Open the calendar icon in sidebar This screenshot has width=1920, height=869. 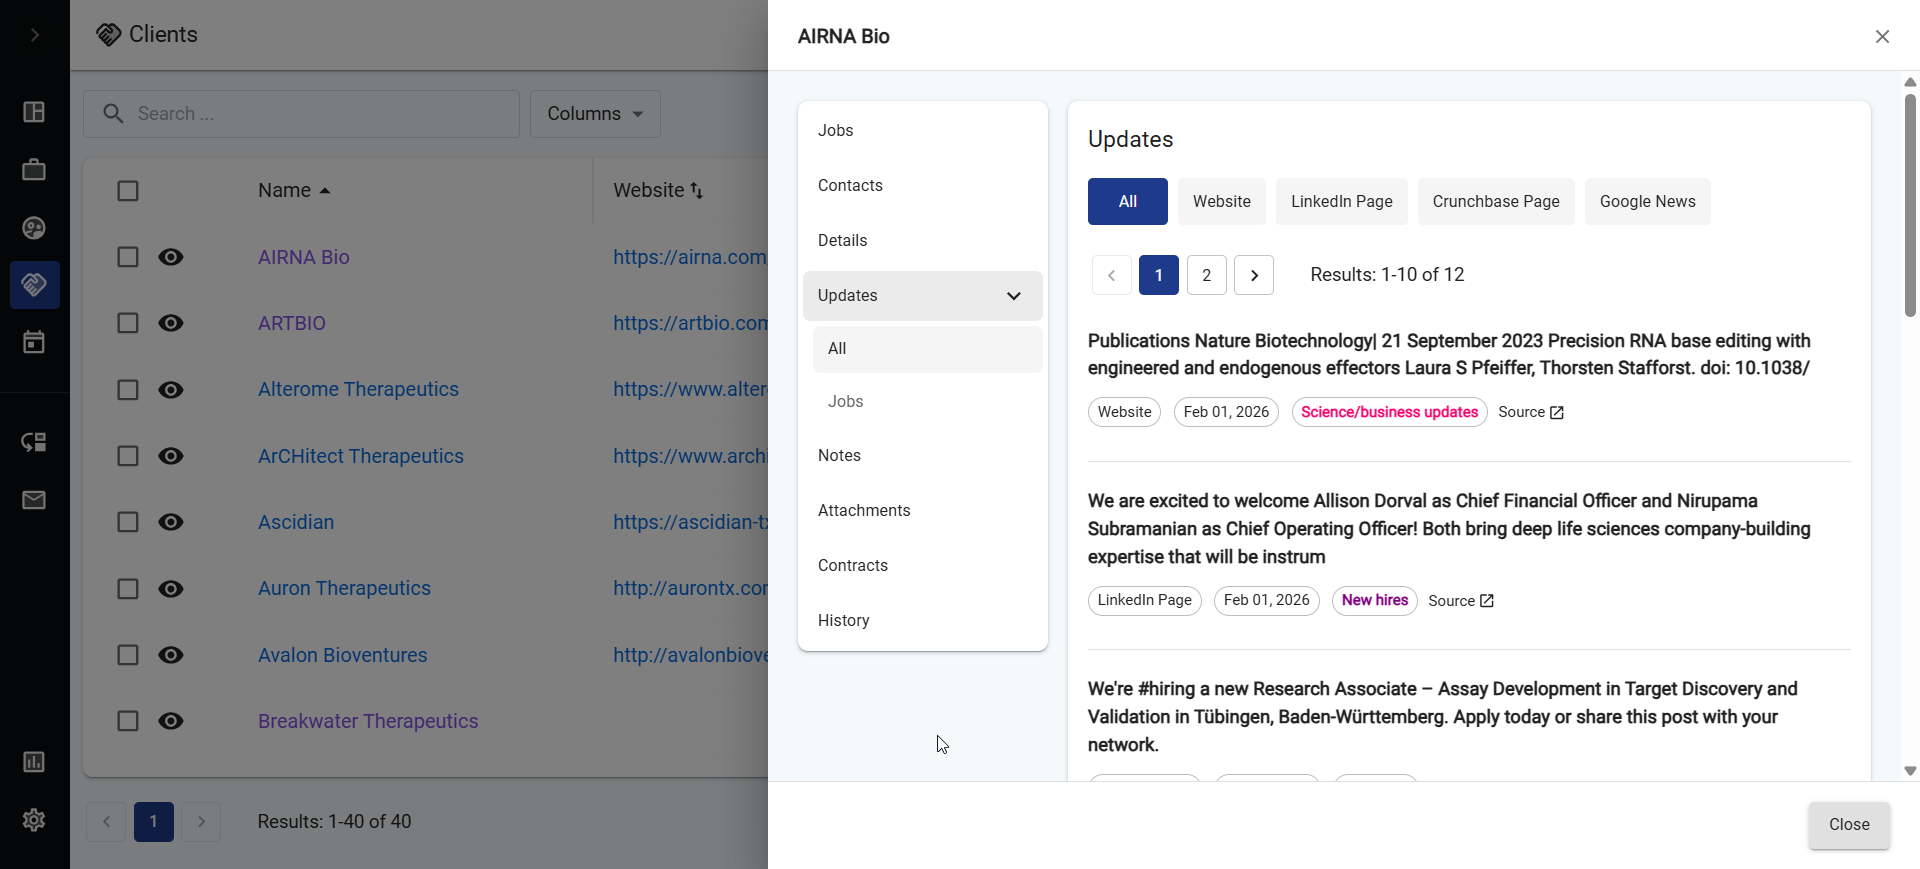pyautogui.click(x=34, y=343)
